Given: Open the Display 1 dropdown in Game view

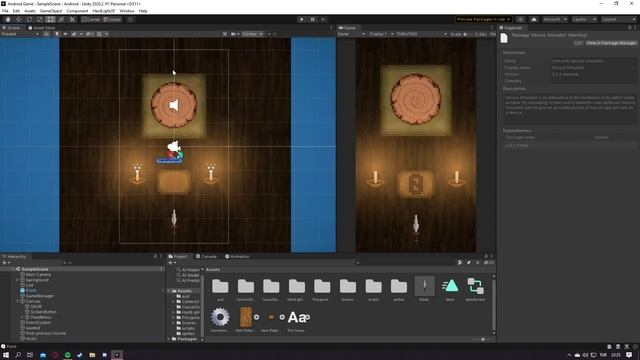Looking at the screenshot, I should 381,34.
